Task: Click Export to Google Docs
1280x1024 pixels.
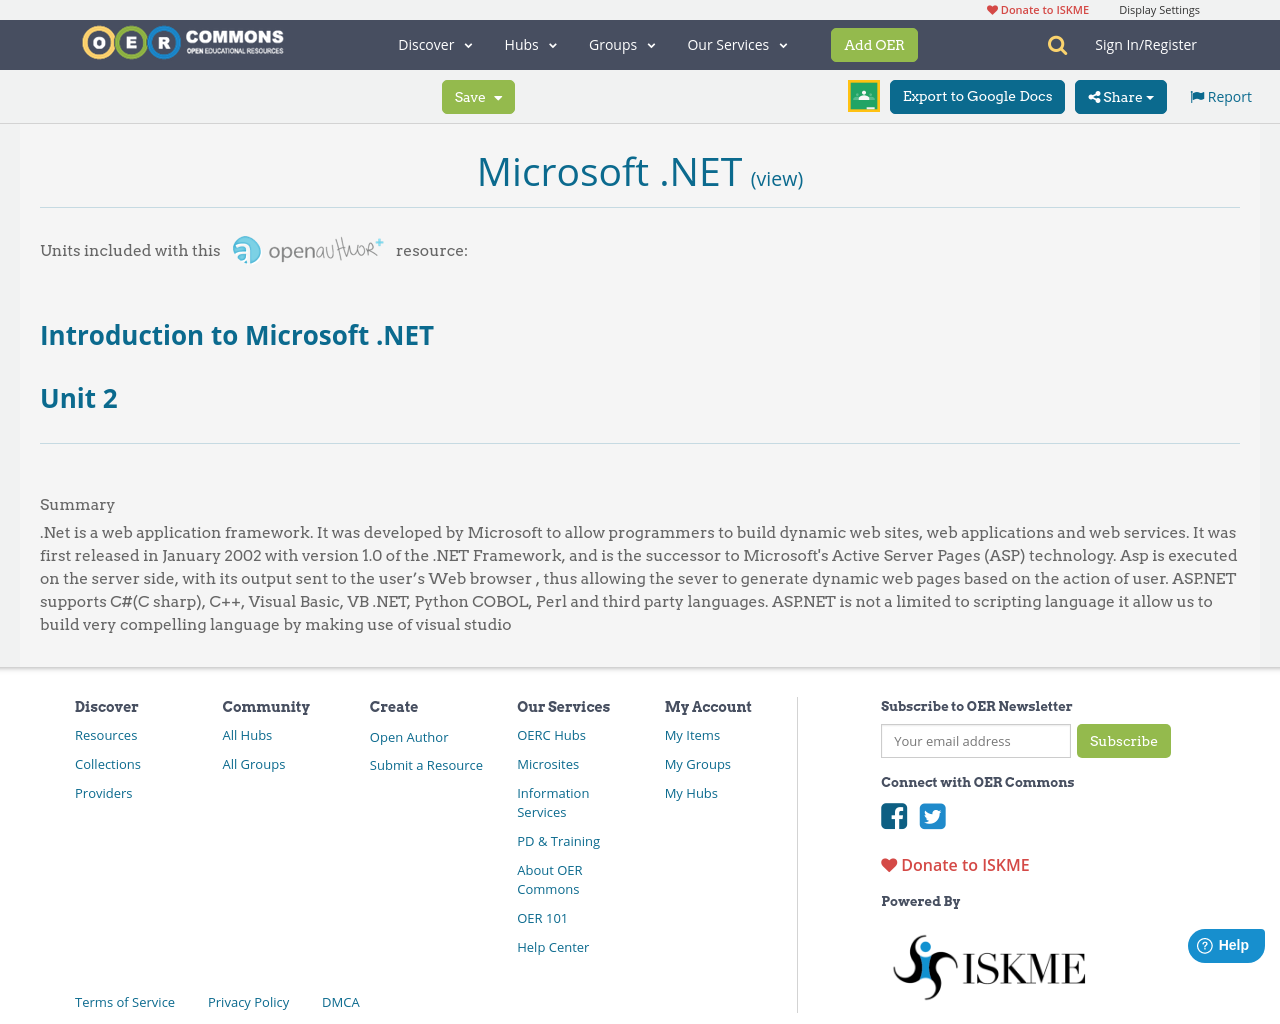Action: (x=977, y=95)
